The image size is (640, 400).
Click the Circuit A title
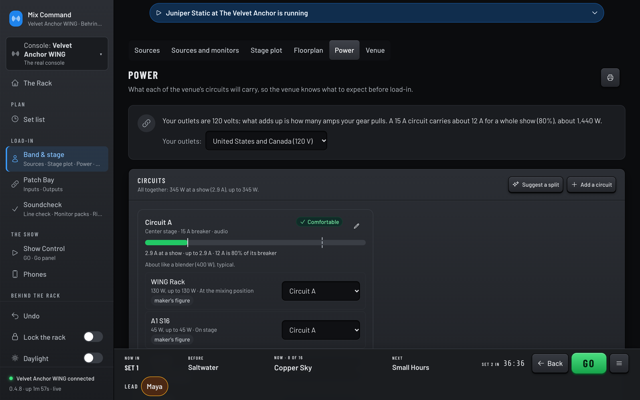pyautogui.click(x=158, y=222)
